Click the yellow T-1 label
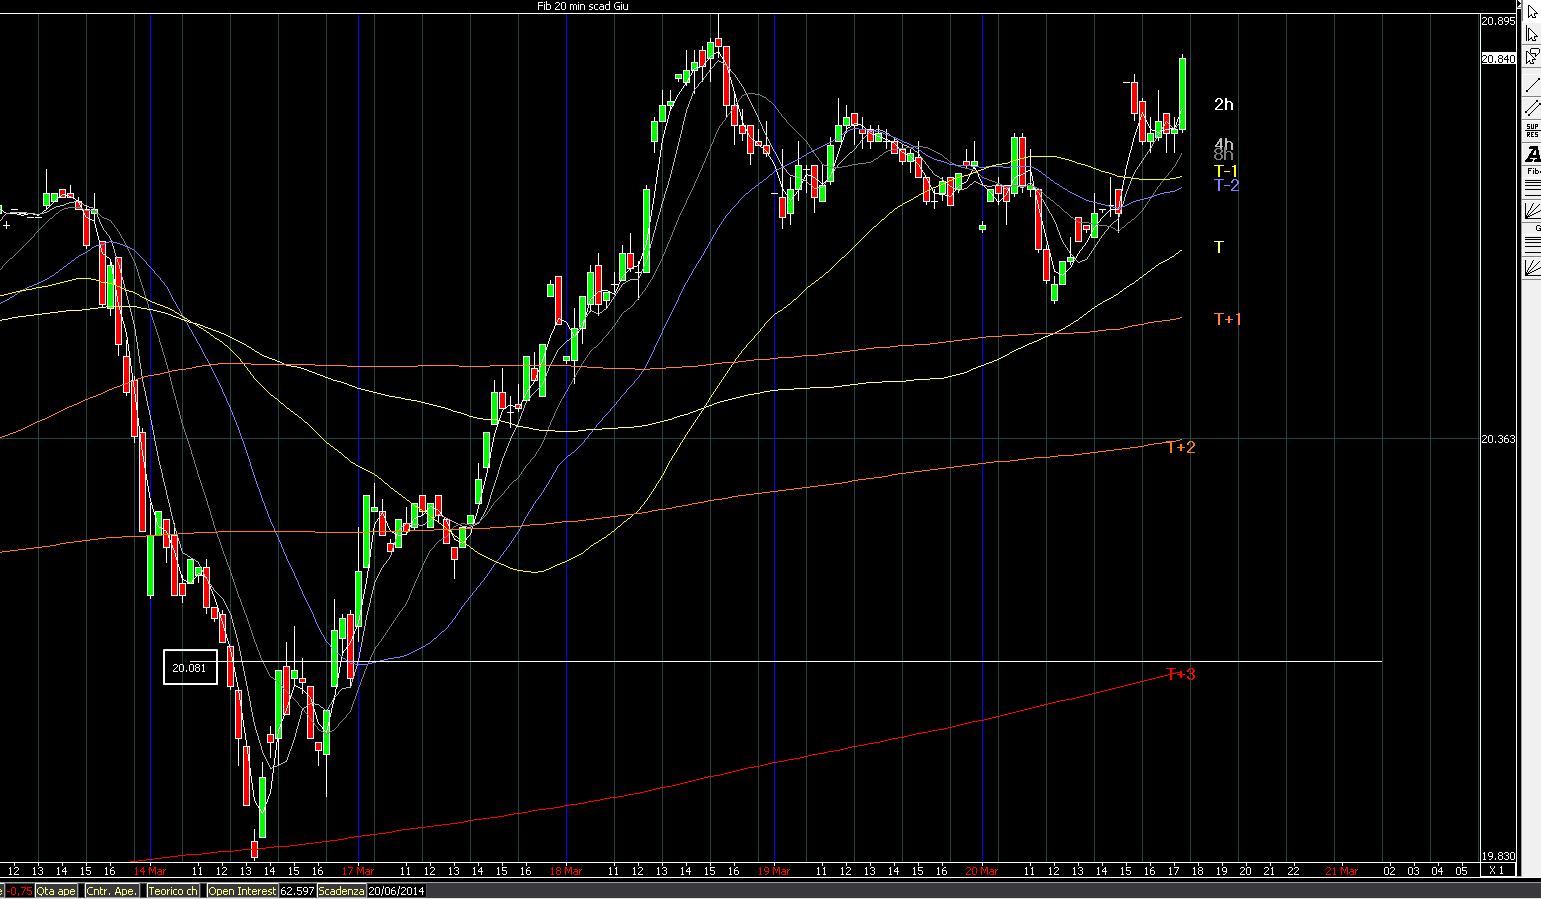 (x=1226, y=172)
